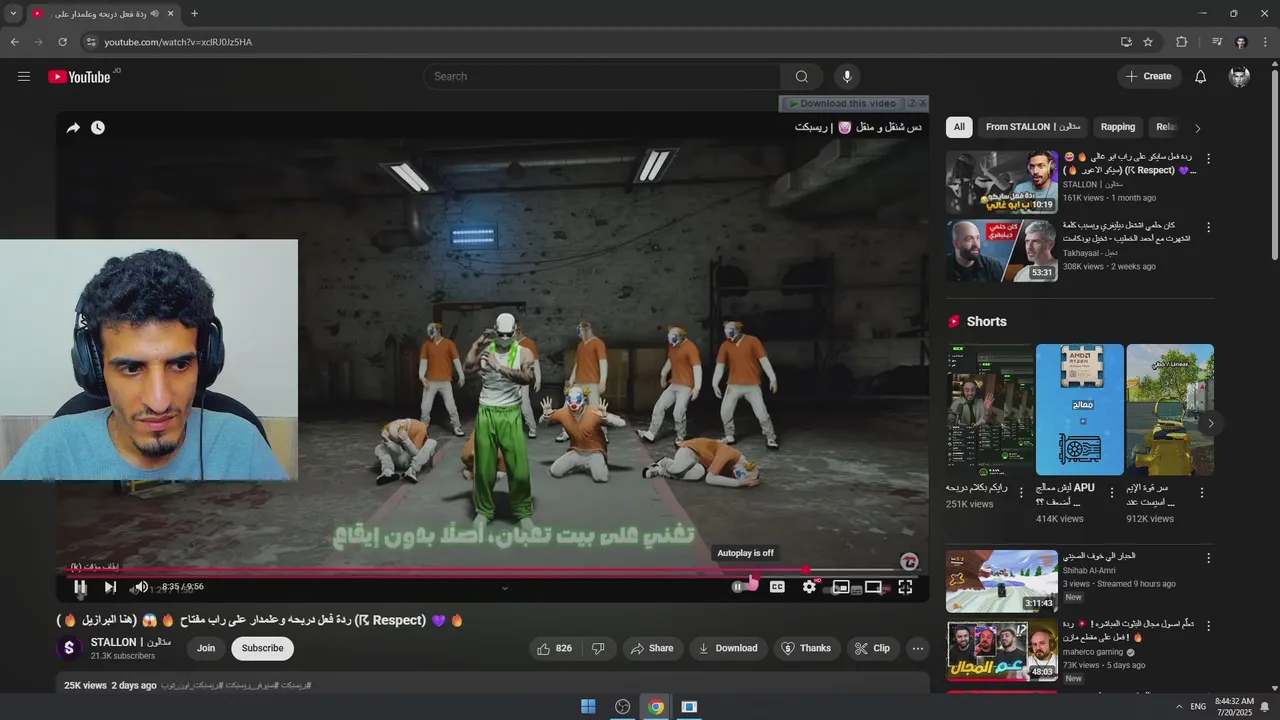
Task: Open more actions three-dot menu below the video
Action: click(x=917, y=648)
